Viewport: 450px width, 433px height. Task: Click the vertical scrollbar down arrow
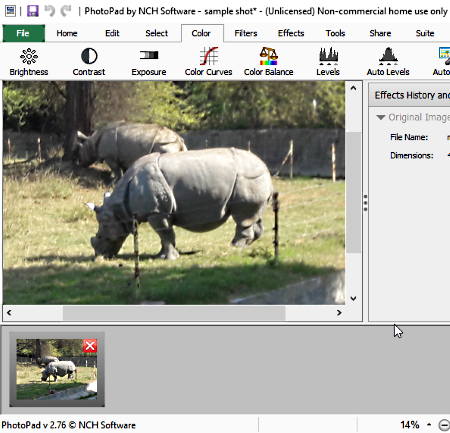(x=353, y=298)
